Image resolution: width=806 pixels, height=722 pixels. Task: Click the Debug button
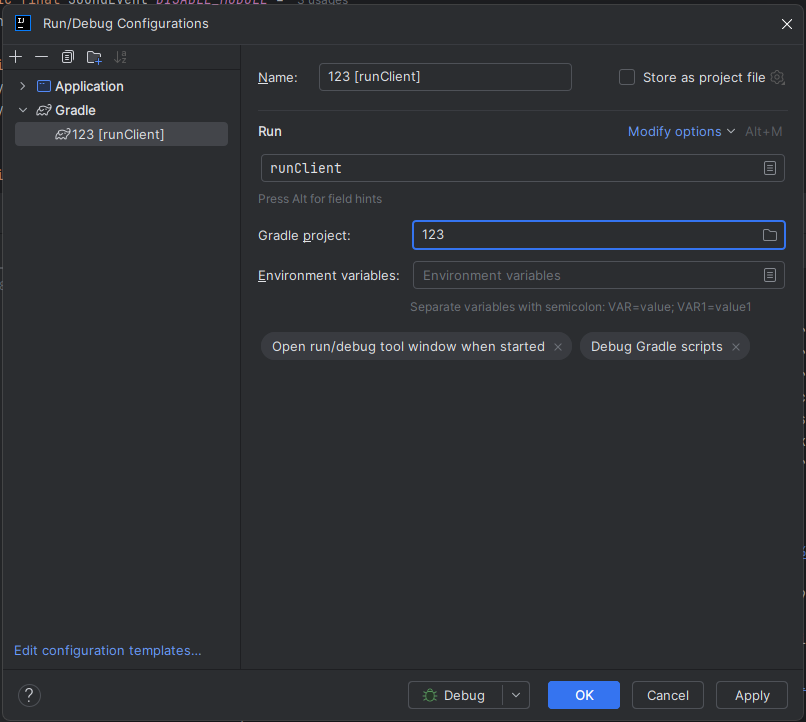pyautogui.click(x=455, y=695)
